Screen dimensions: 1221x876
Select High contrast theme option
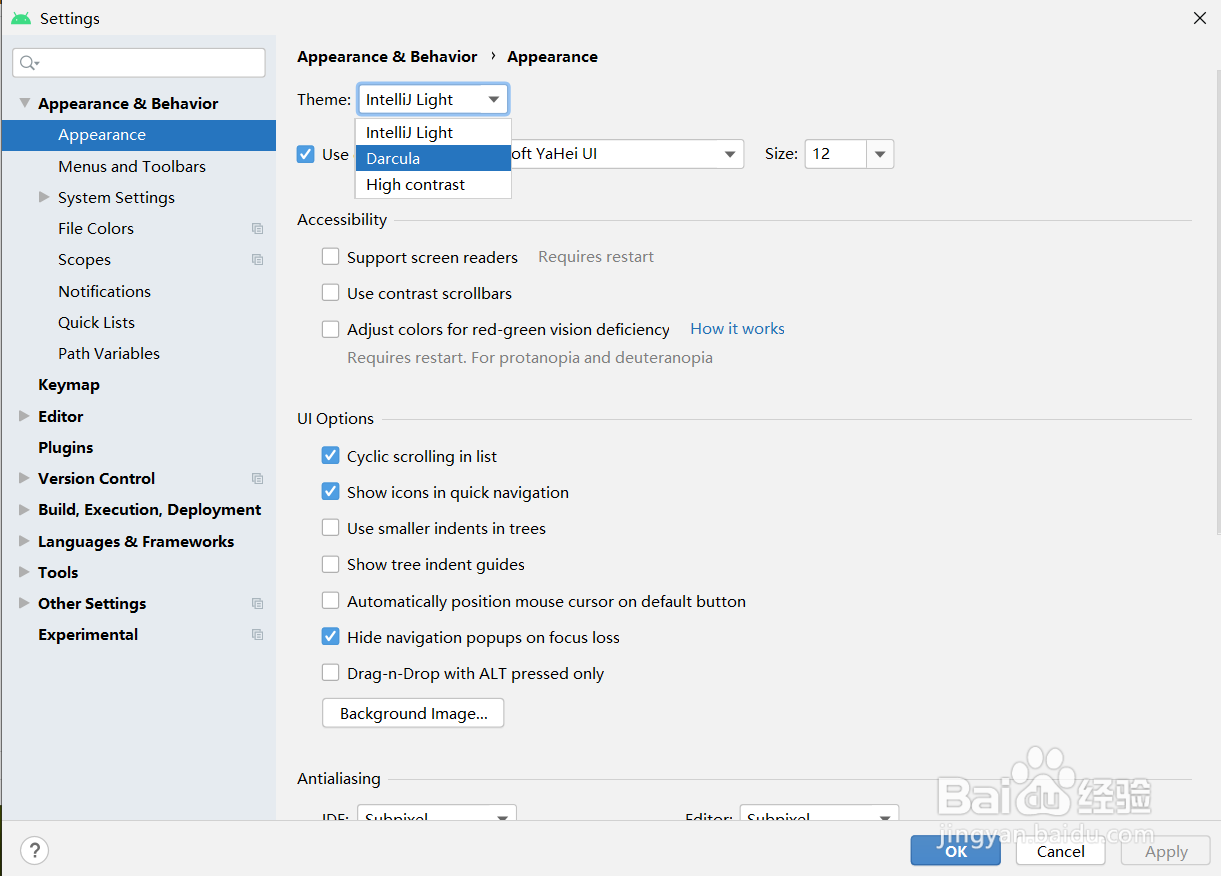pos(433,184)
